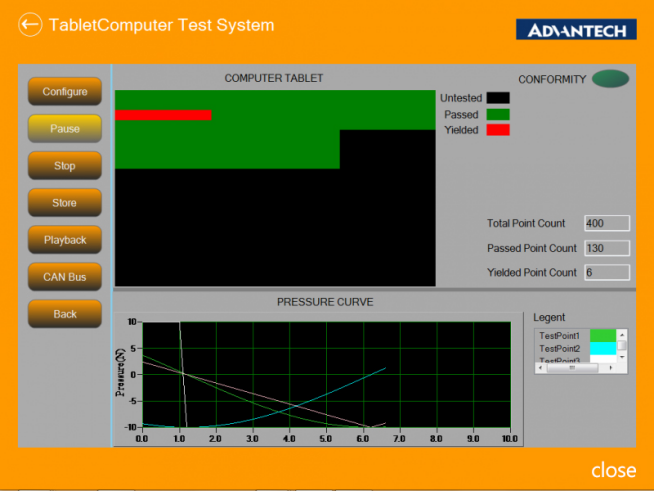Start Playback of recorded data

(64, 240)
